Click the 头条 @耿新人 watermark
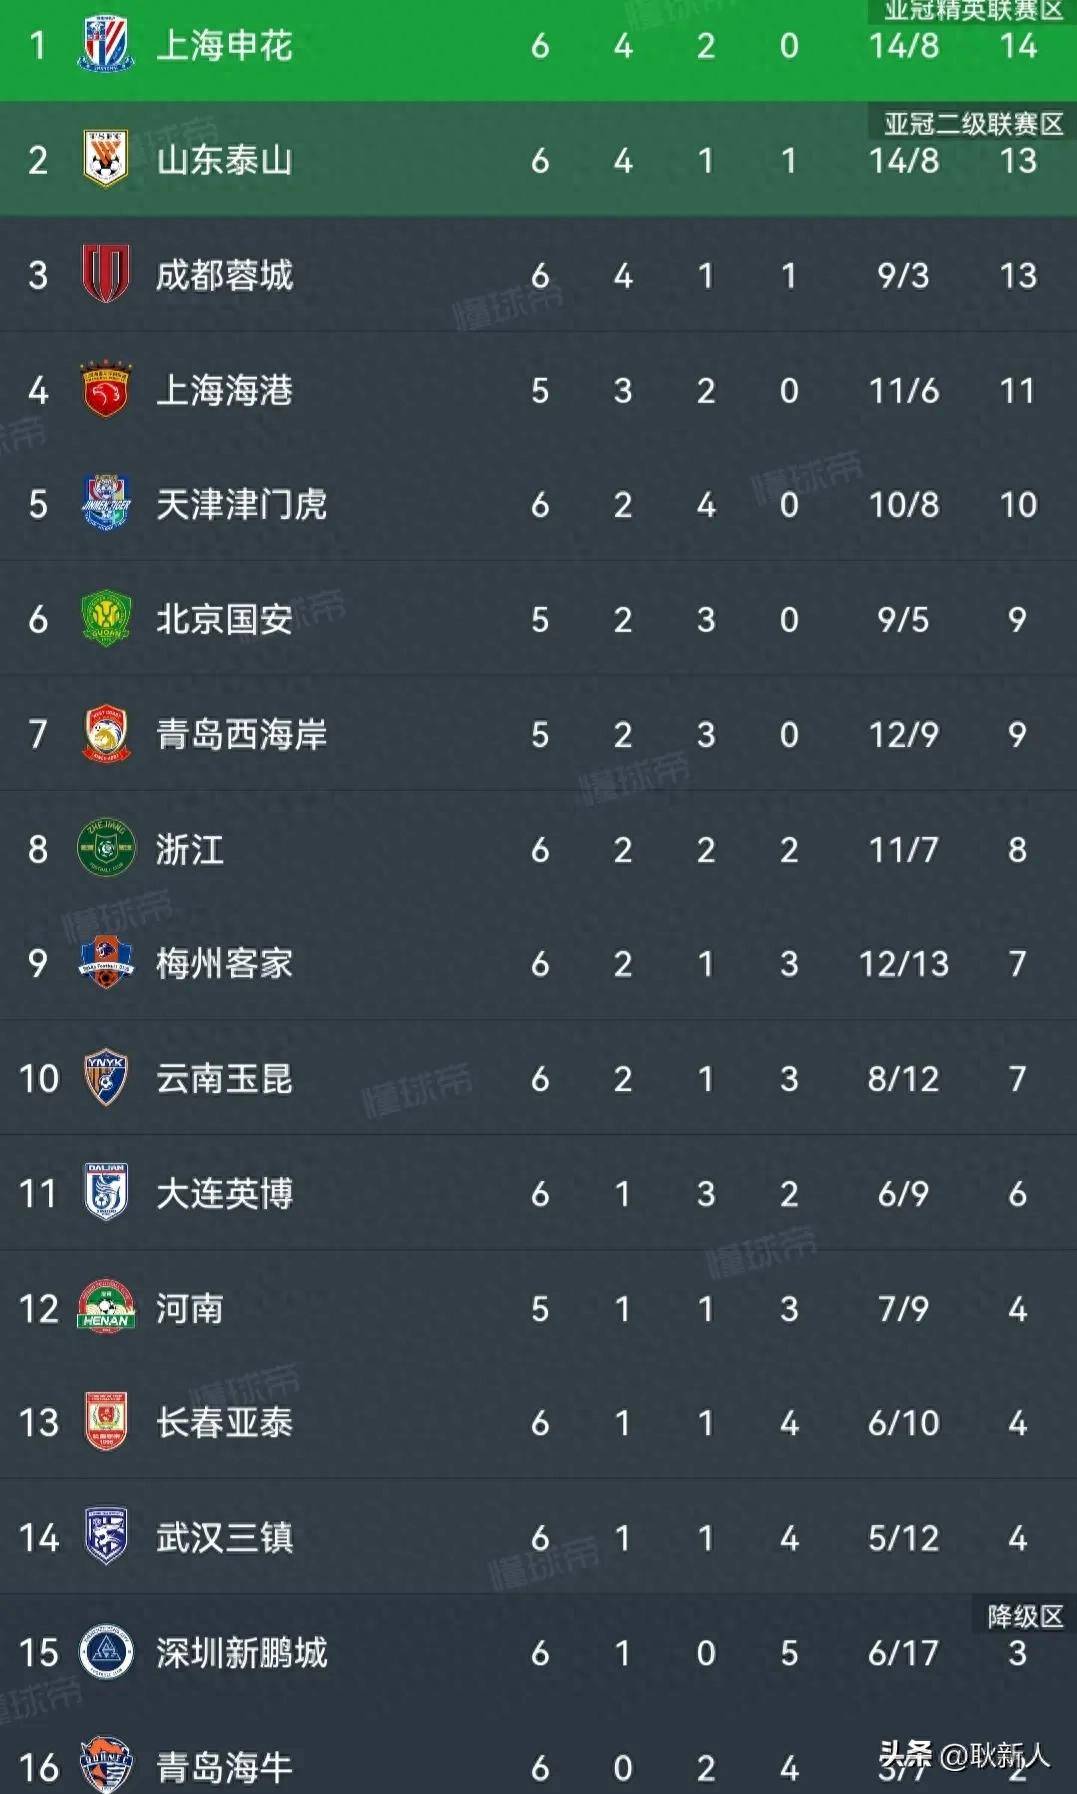Screen dimensions: 1077x1794 (964, 1755)
